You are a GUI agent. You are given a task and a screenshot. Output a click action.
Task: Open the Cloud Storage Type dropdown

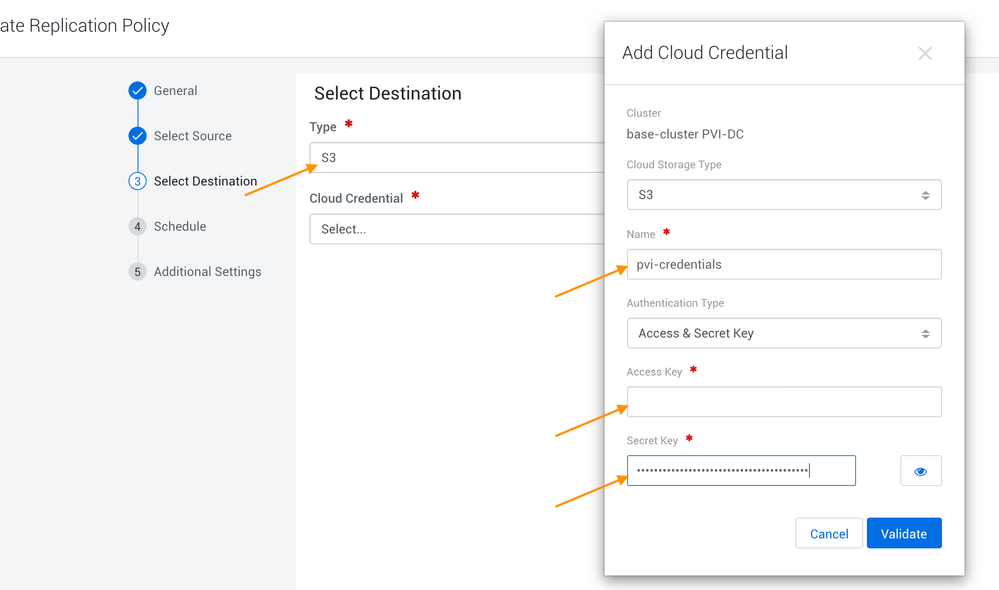(783, 195)
